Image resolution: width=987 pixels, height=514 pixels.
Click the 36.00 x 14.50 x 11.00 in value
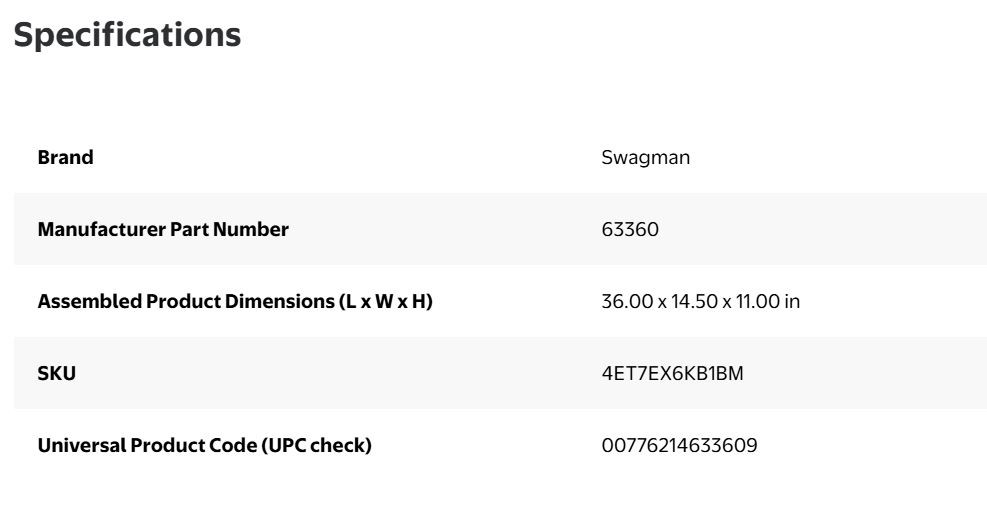tap(701, 301)
